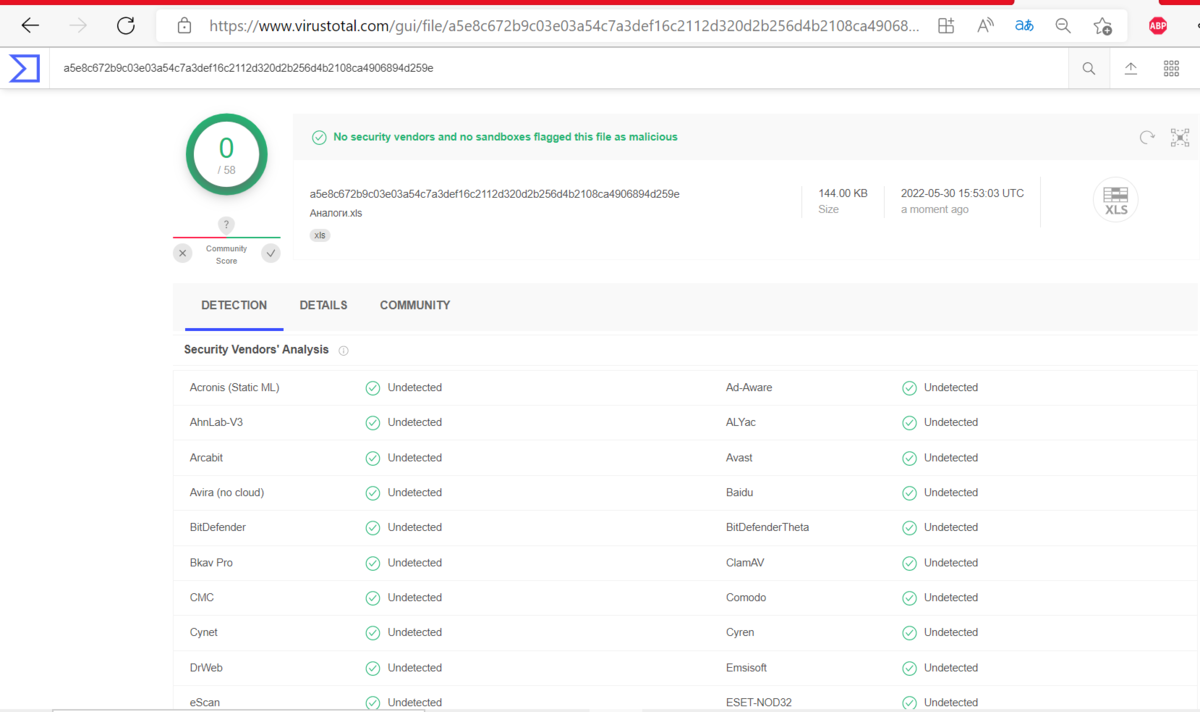Open the similar-files graph icon
This screenshot has height=712, width=1200.
pos(1180,137)
